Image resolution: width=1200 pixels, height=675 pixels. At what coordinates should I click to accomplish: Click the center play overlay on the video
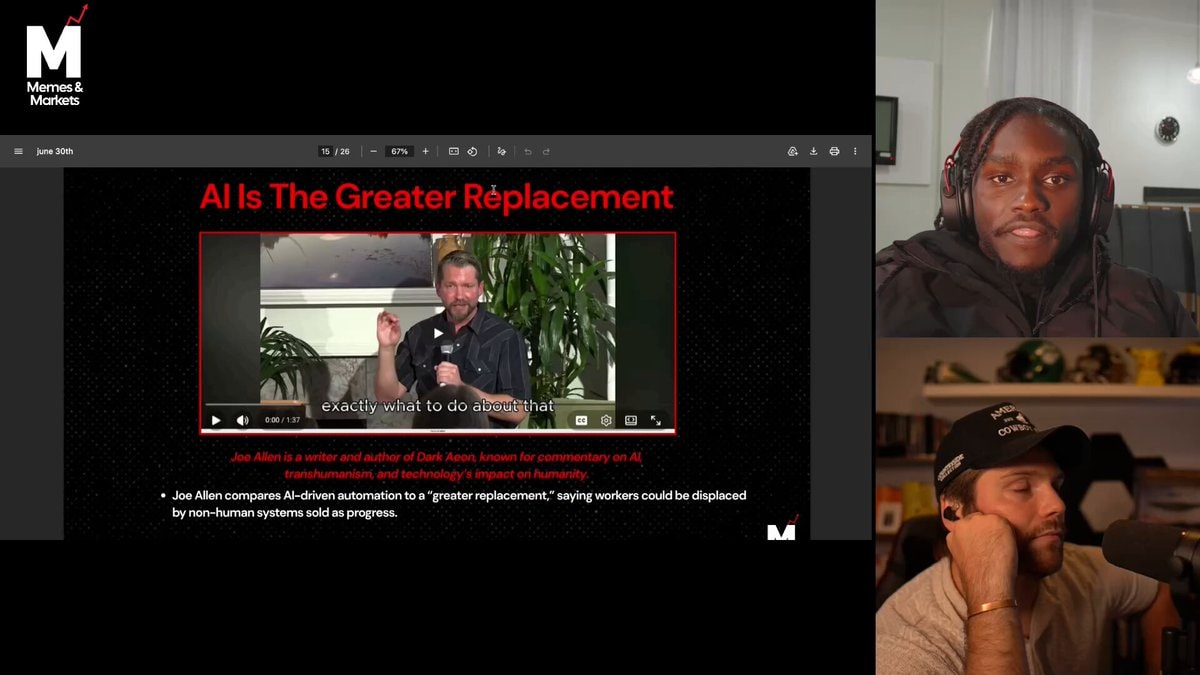(x=438, y=333)
